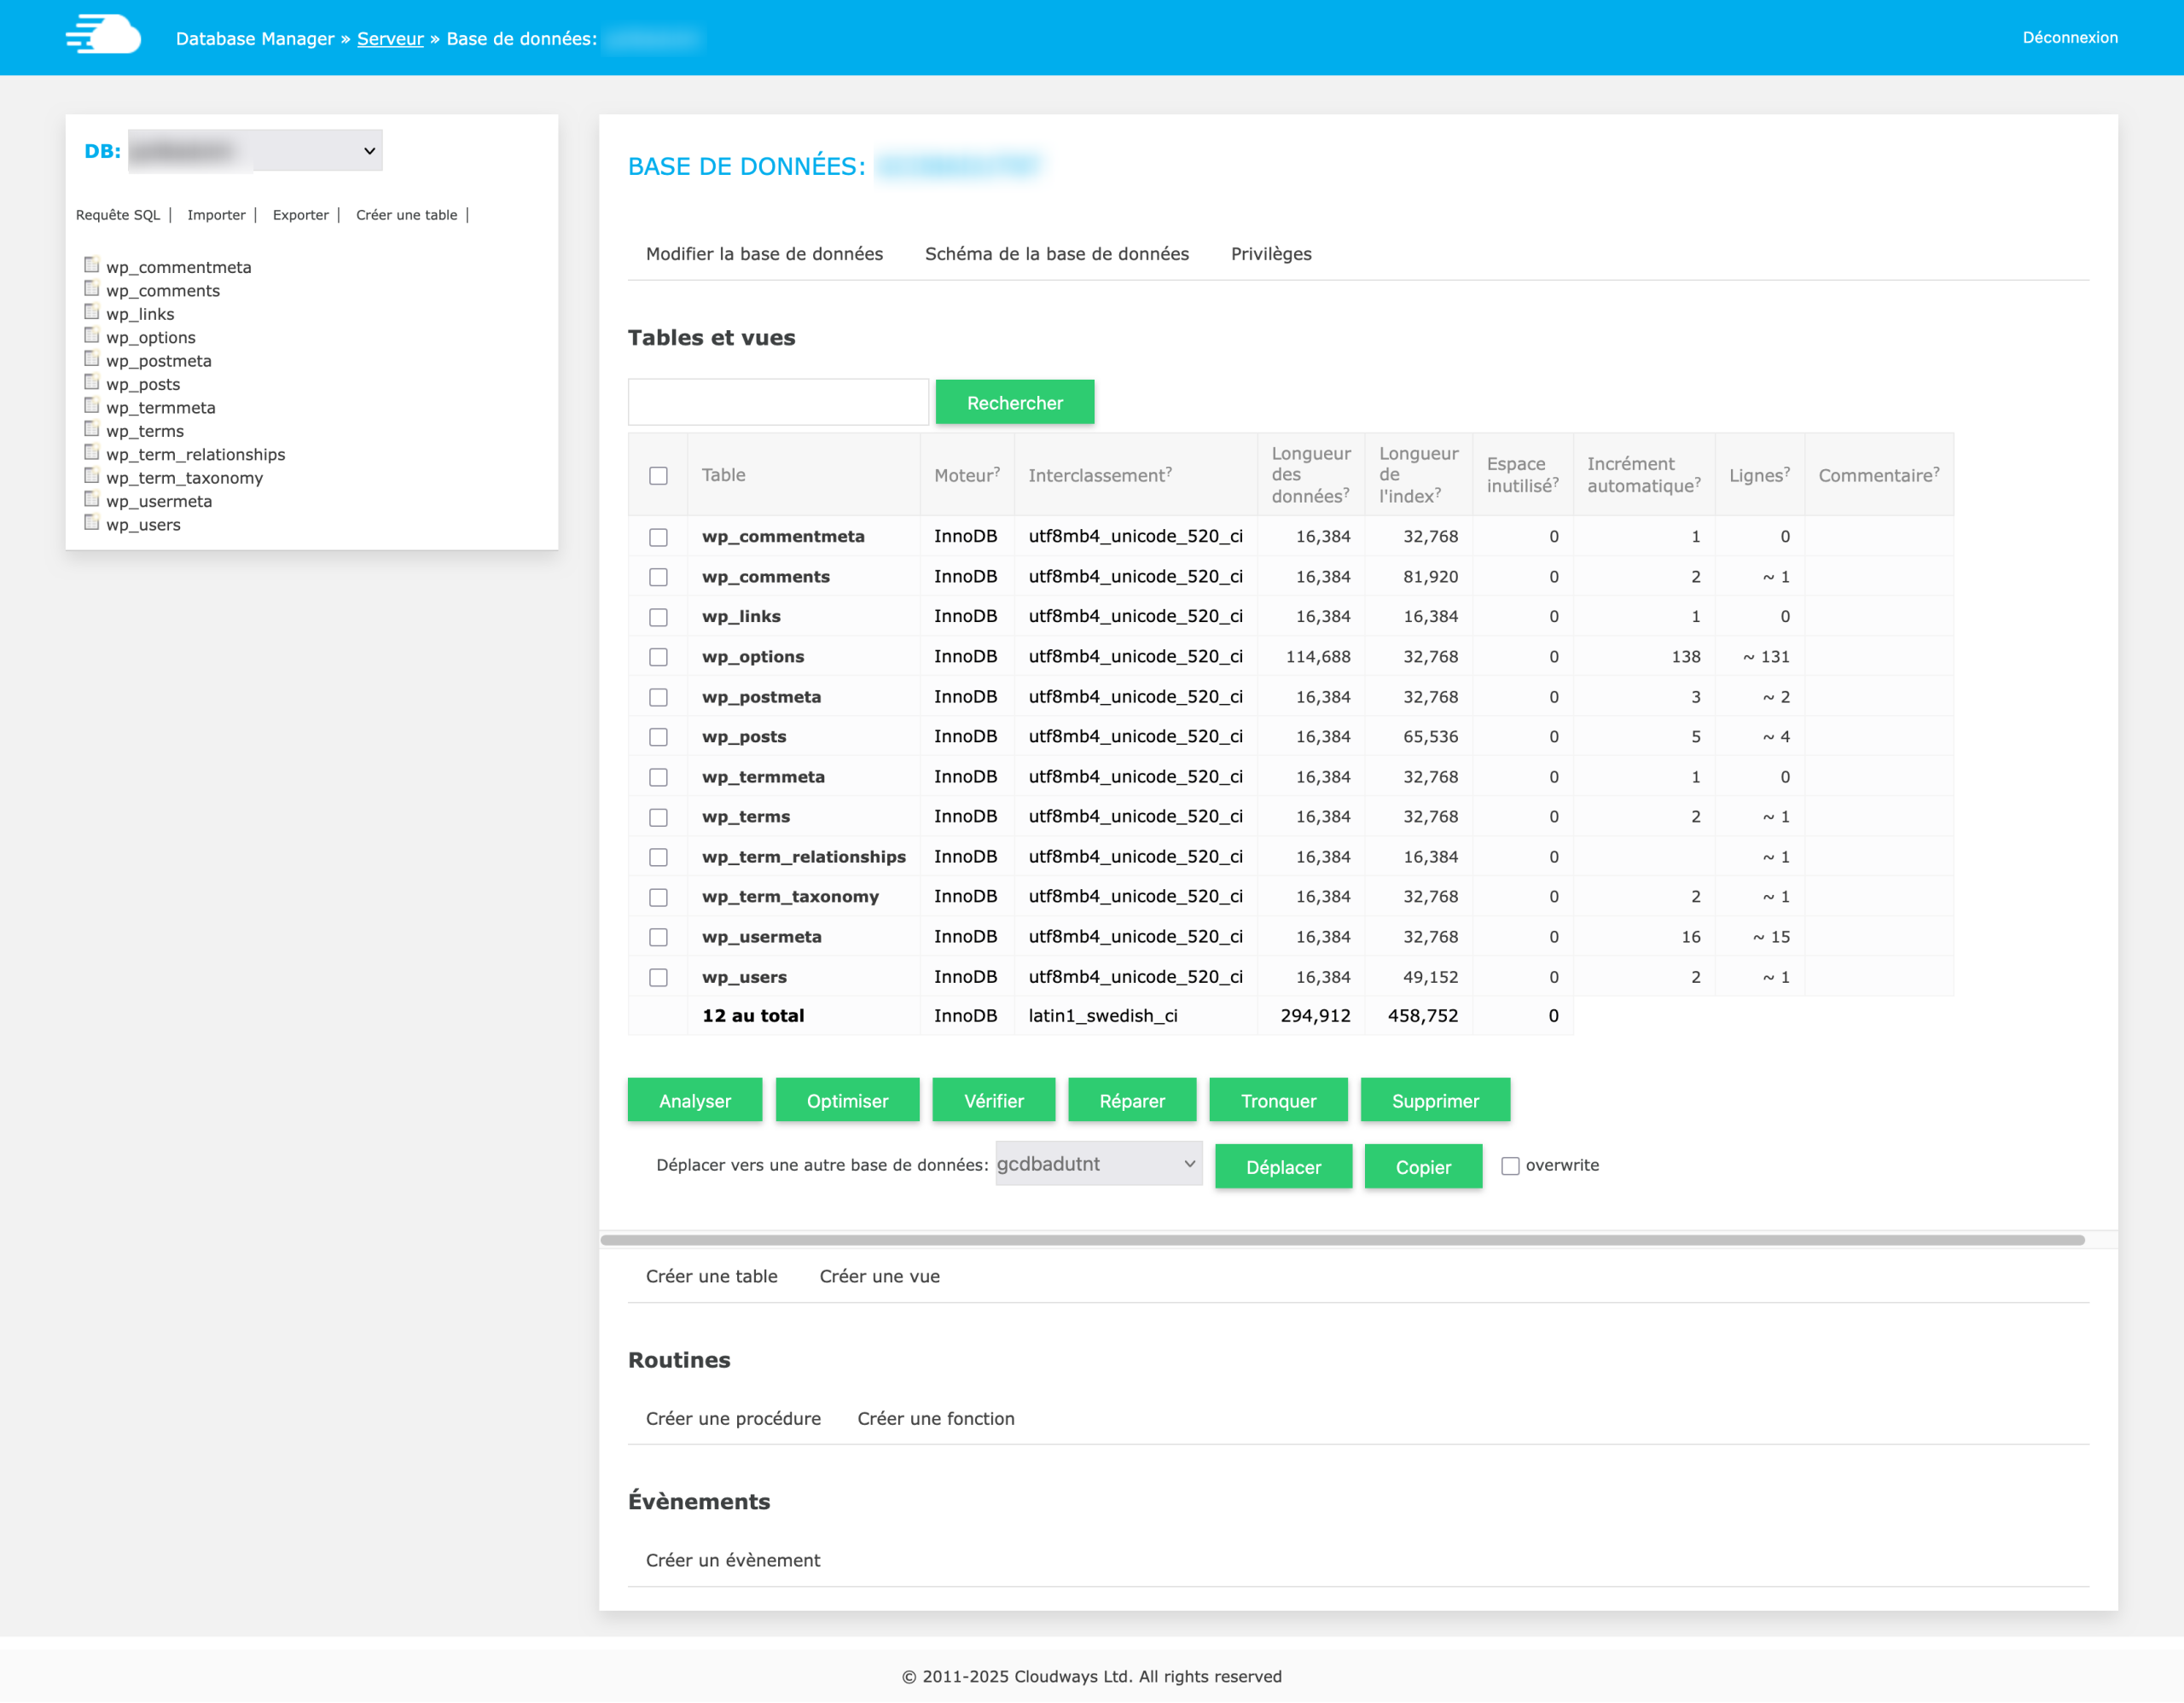This screenshot has width=2184, height=1703.
Task: Click table icon beside wp_commentmeta in sidebar
Action: pos(92,265)
